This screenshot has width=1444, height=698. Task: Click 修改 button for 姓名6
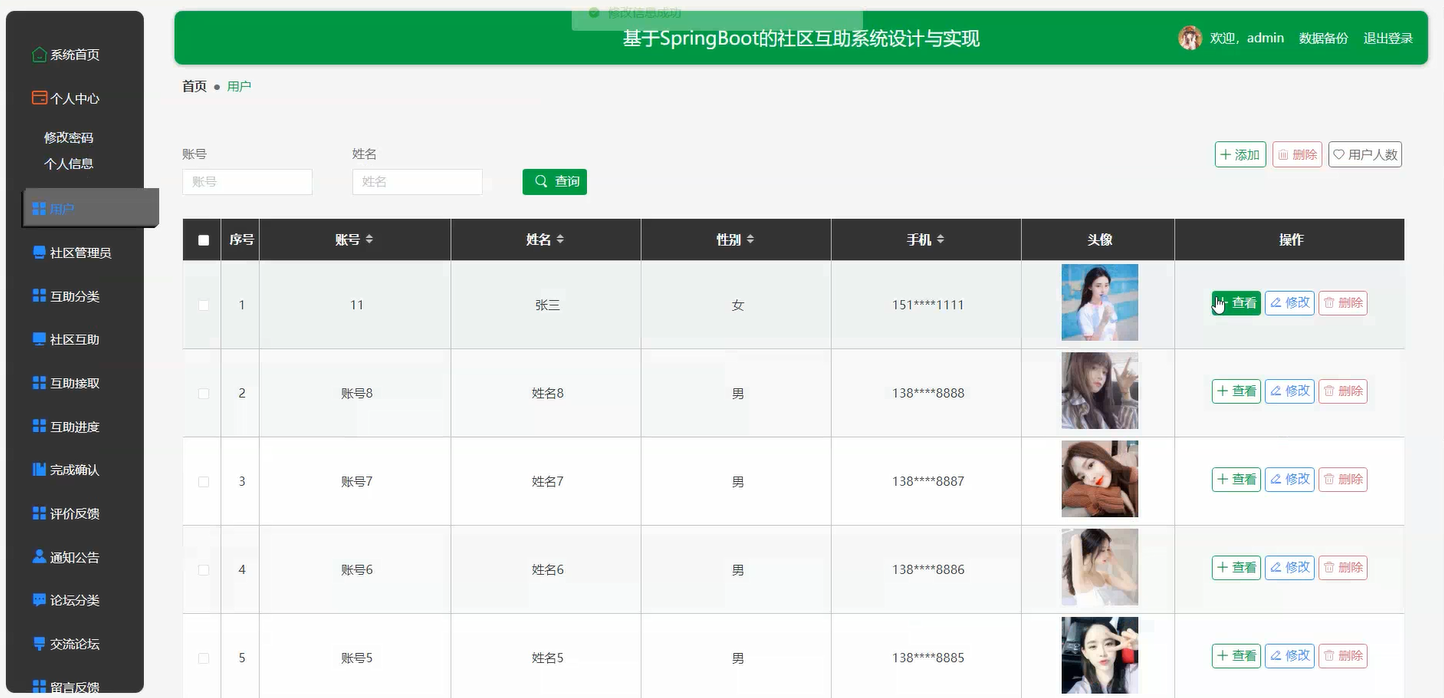click(1289, 568)
